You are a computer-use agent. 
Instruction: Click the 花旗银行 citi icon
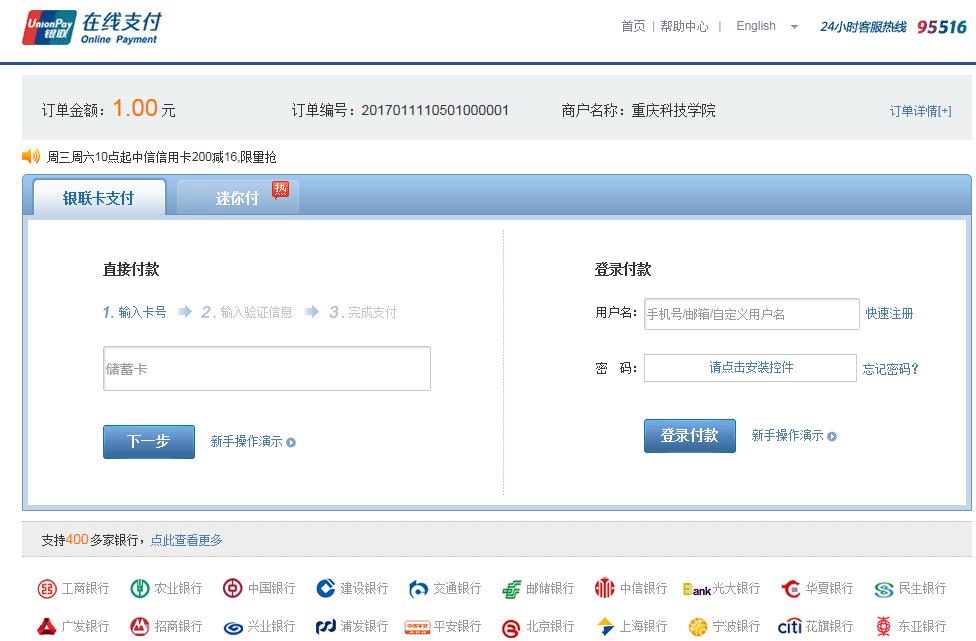(790, 626)
